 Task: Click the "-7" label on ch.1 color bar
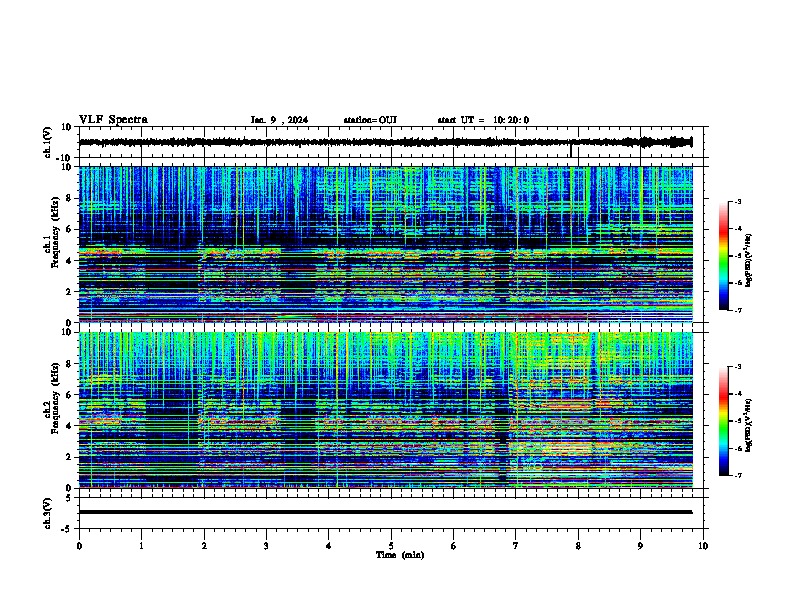(738, 310)
